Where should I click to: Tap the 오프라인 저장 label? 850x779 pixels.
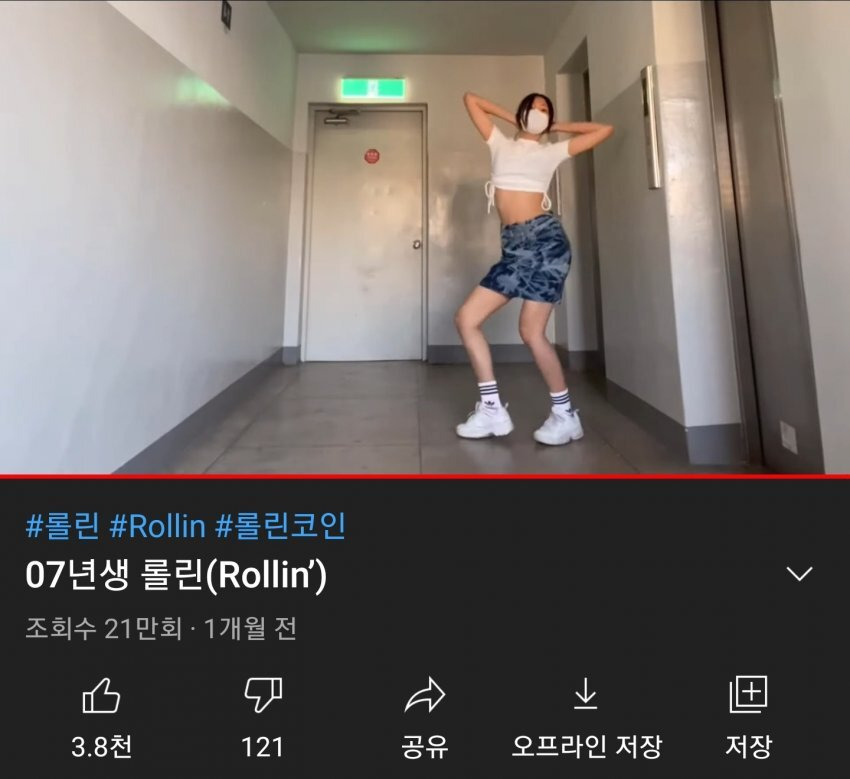587,747
